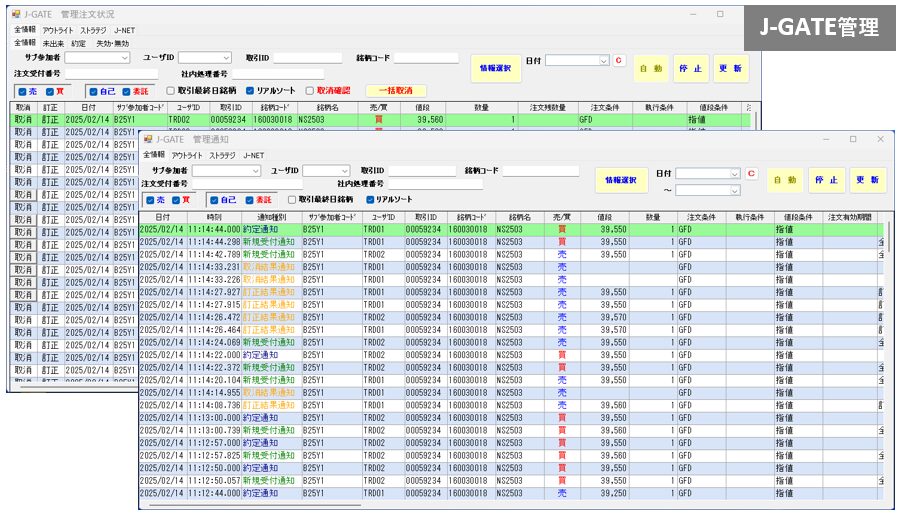Click 情報選択 button in 管理通知 window
This screenshot has height=516, width=905.
pyautogui.click(x=621, y=181)
